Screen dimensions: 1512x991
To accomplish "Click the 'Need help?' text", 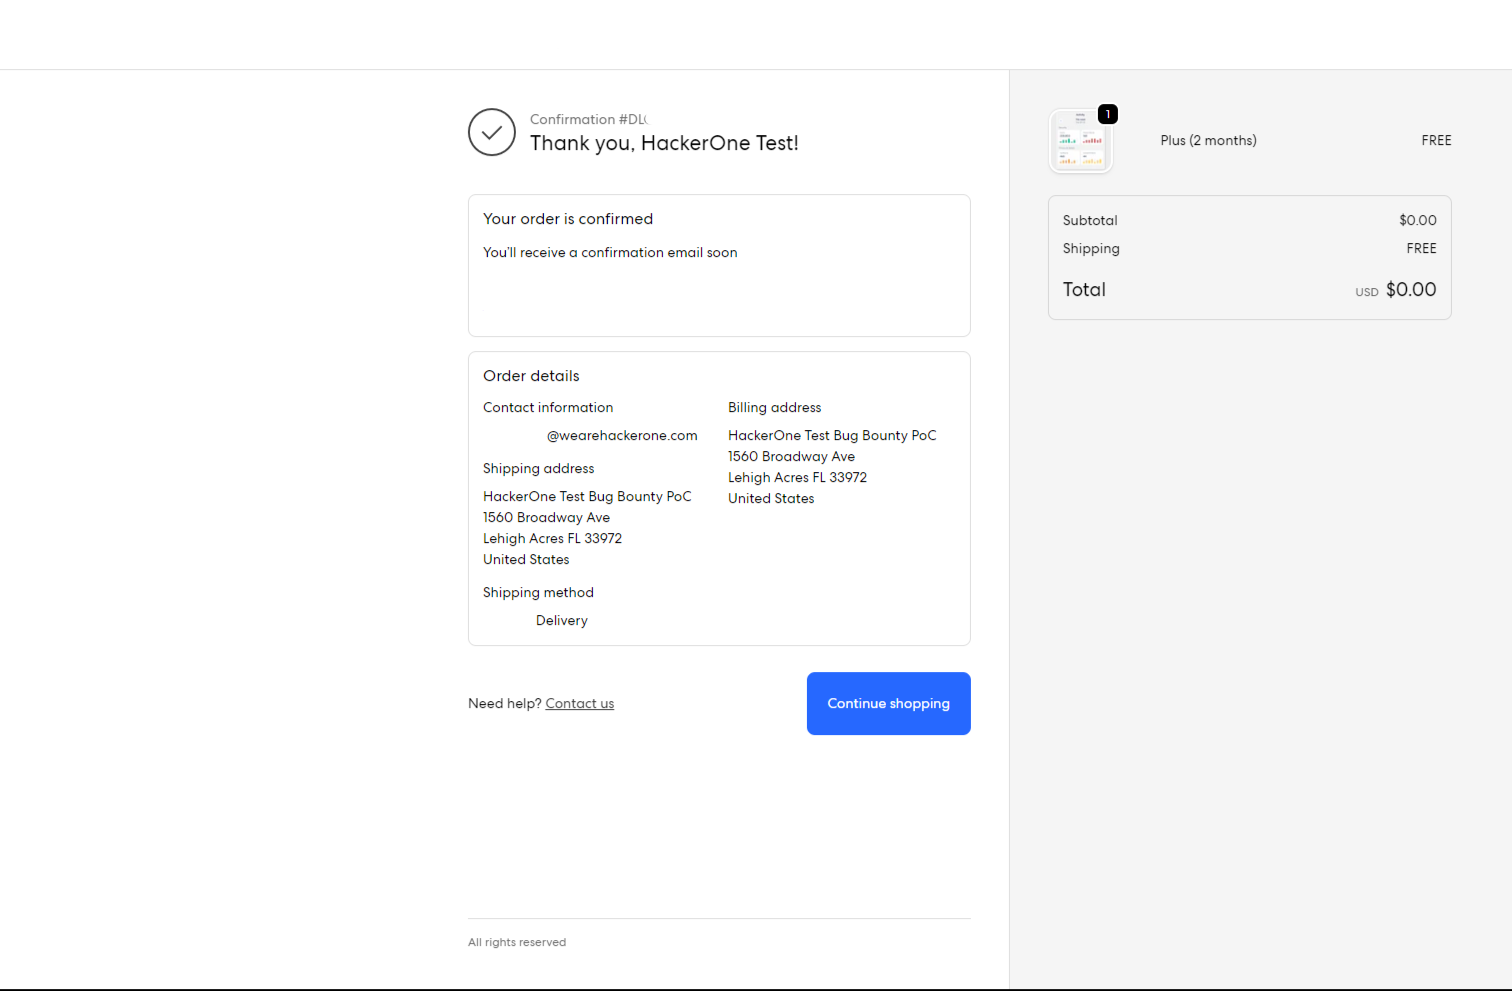I will point(504,704).
